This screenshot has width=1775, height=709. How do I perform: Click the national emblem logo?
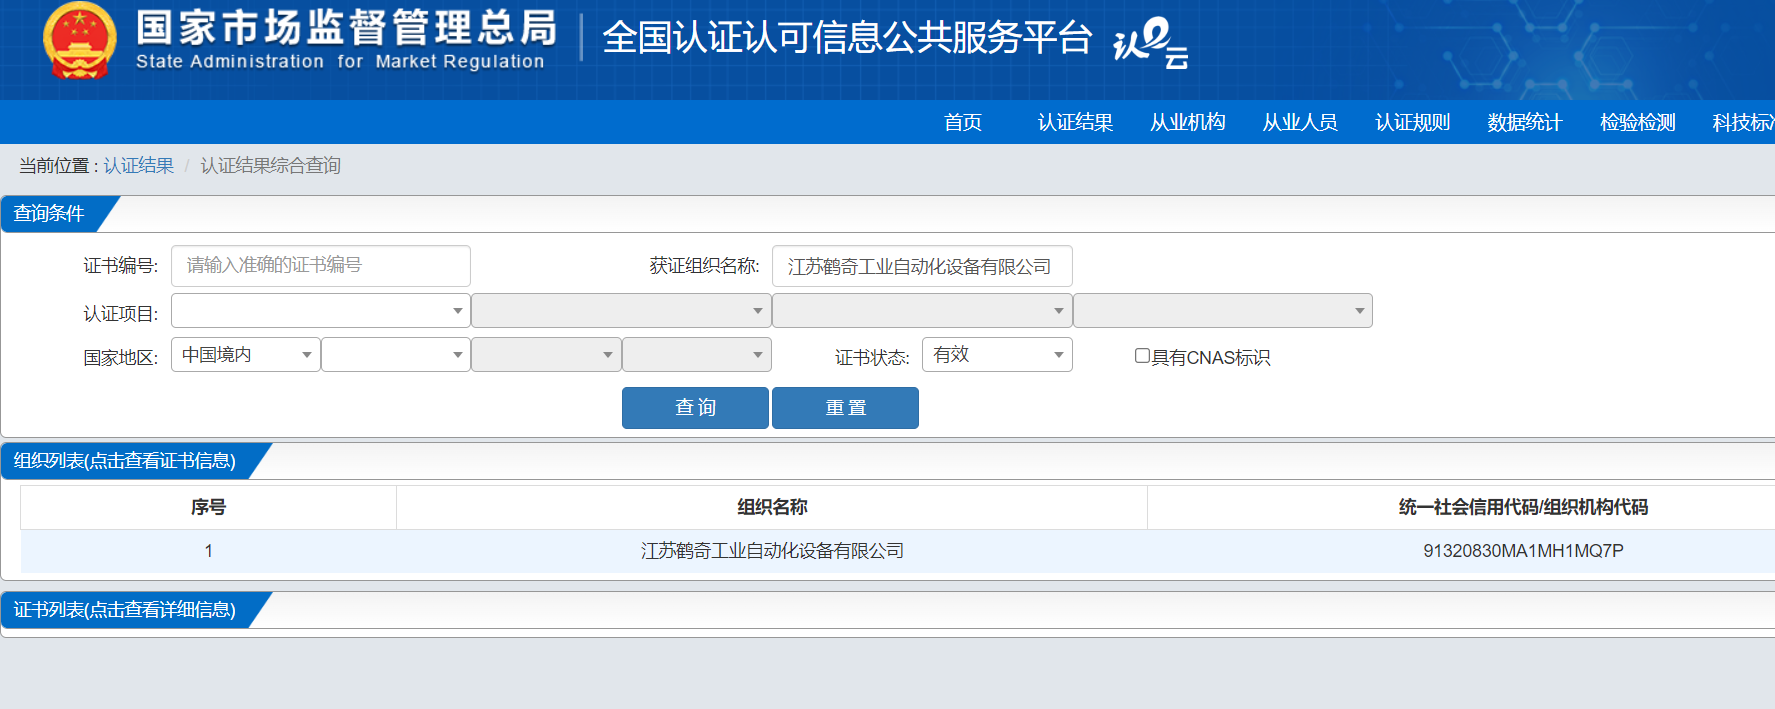click(79, 40)
